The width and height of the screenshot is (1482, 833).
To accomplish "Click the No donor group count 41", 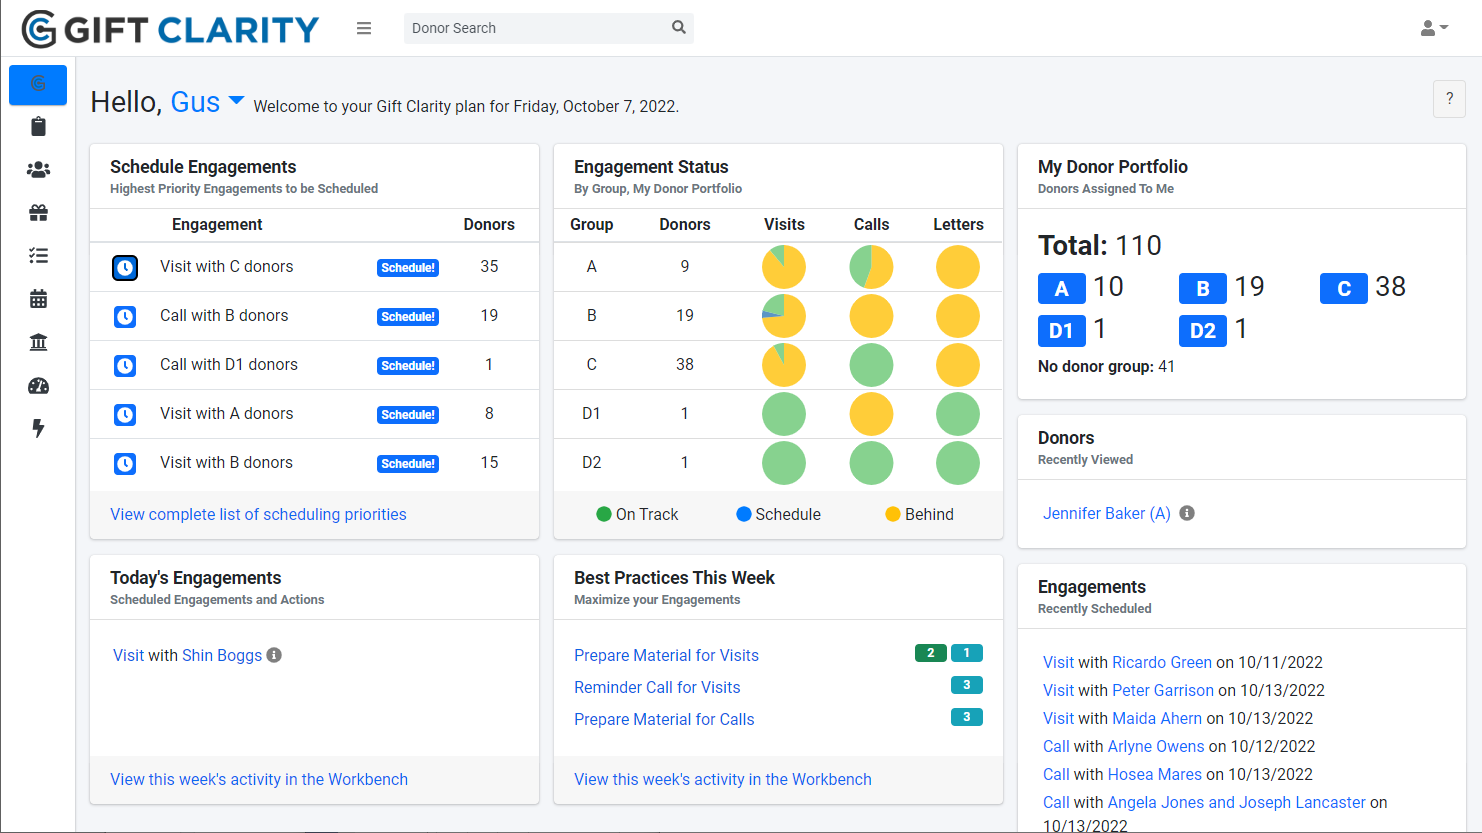I will pos(1166,366).
